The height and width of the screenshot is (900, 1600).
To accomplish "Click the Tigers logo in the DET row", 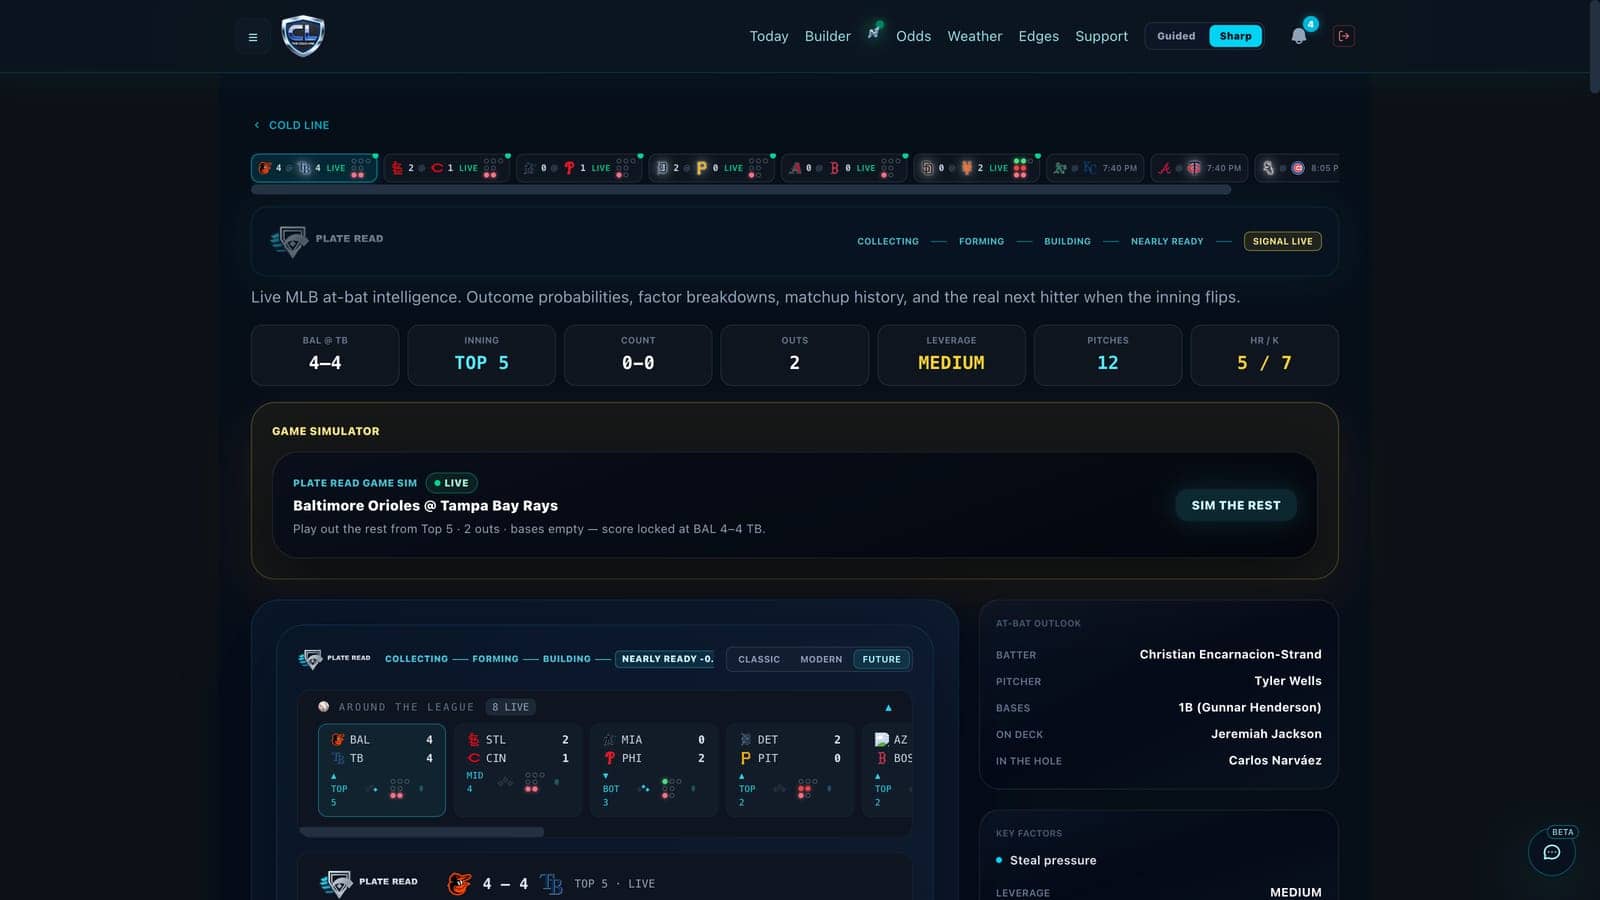I will click(745, 740).
